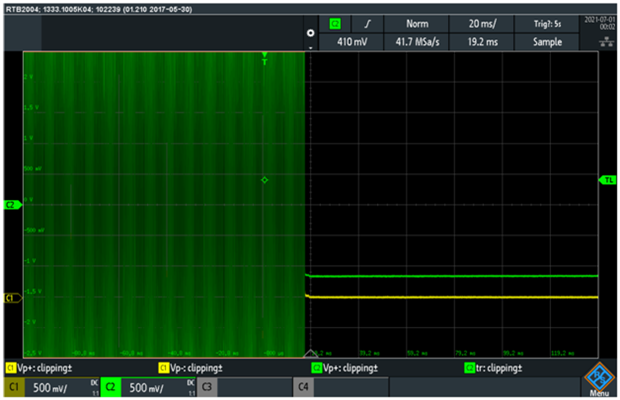The width and height of the screenshot is (620, 400).
Task: Open the C2 channel settings button
Action: point(110,387)
